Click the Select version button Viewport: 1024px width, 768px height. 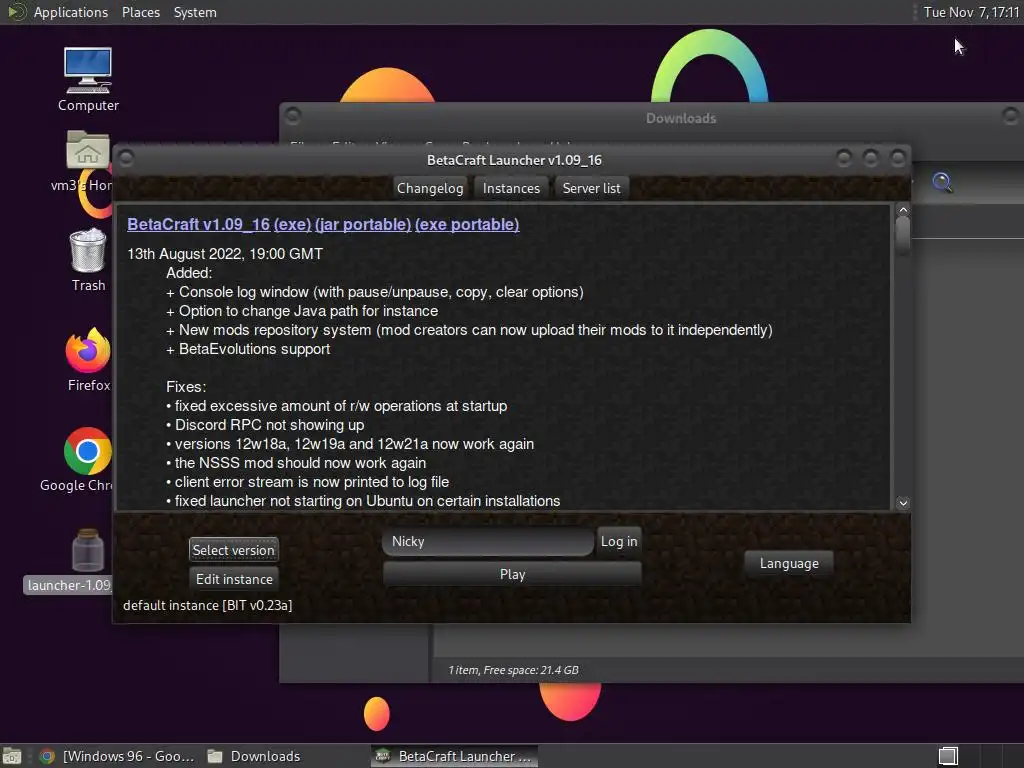(233, 550)
